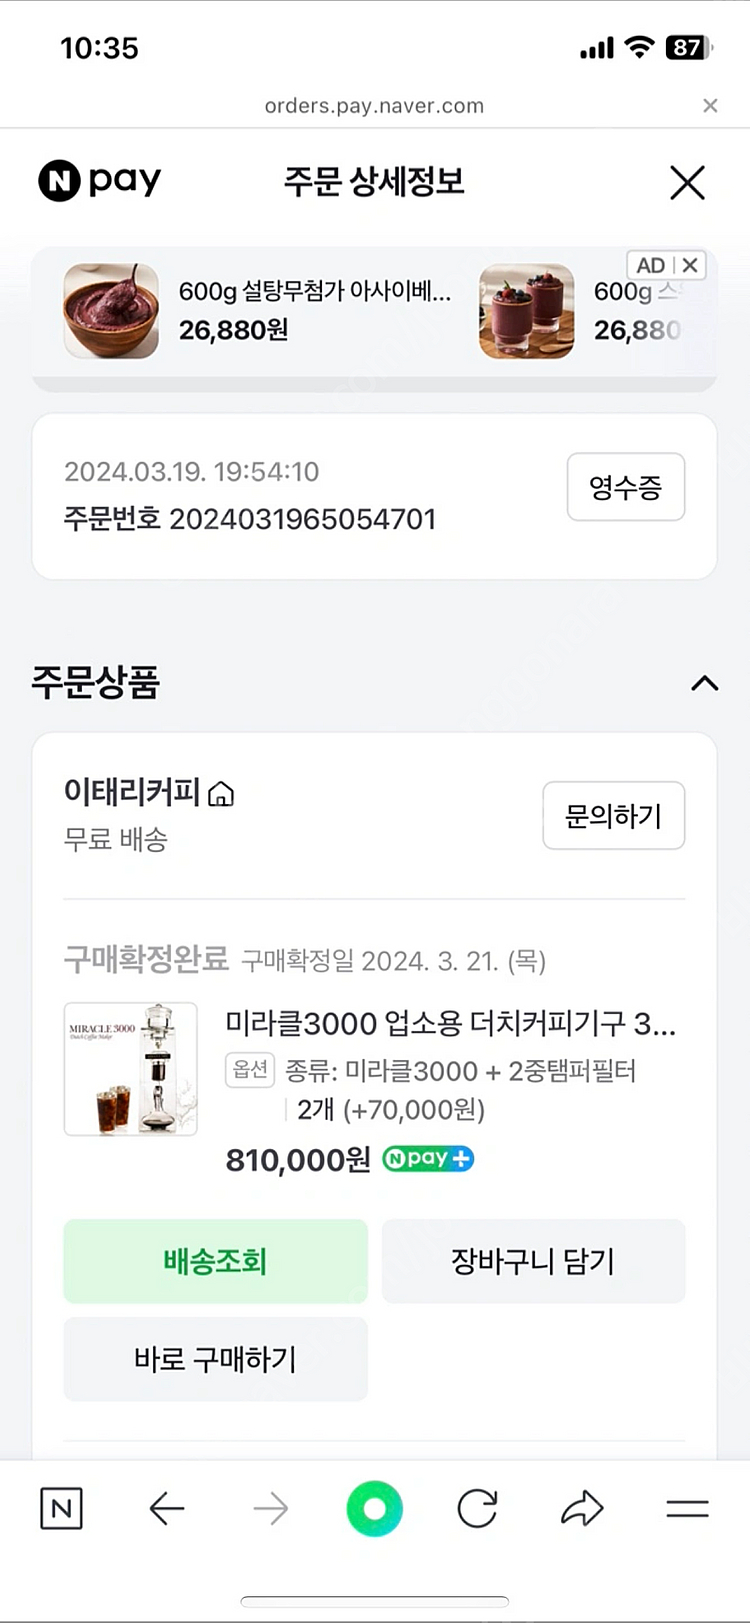Tap 장바구니 담기 button

(x=533, y=1261)
